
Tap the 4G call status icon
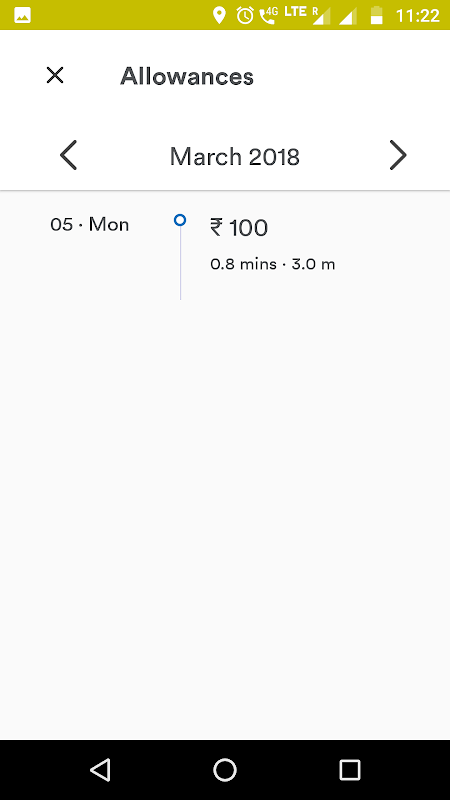[x=268, y=15]
